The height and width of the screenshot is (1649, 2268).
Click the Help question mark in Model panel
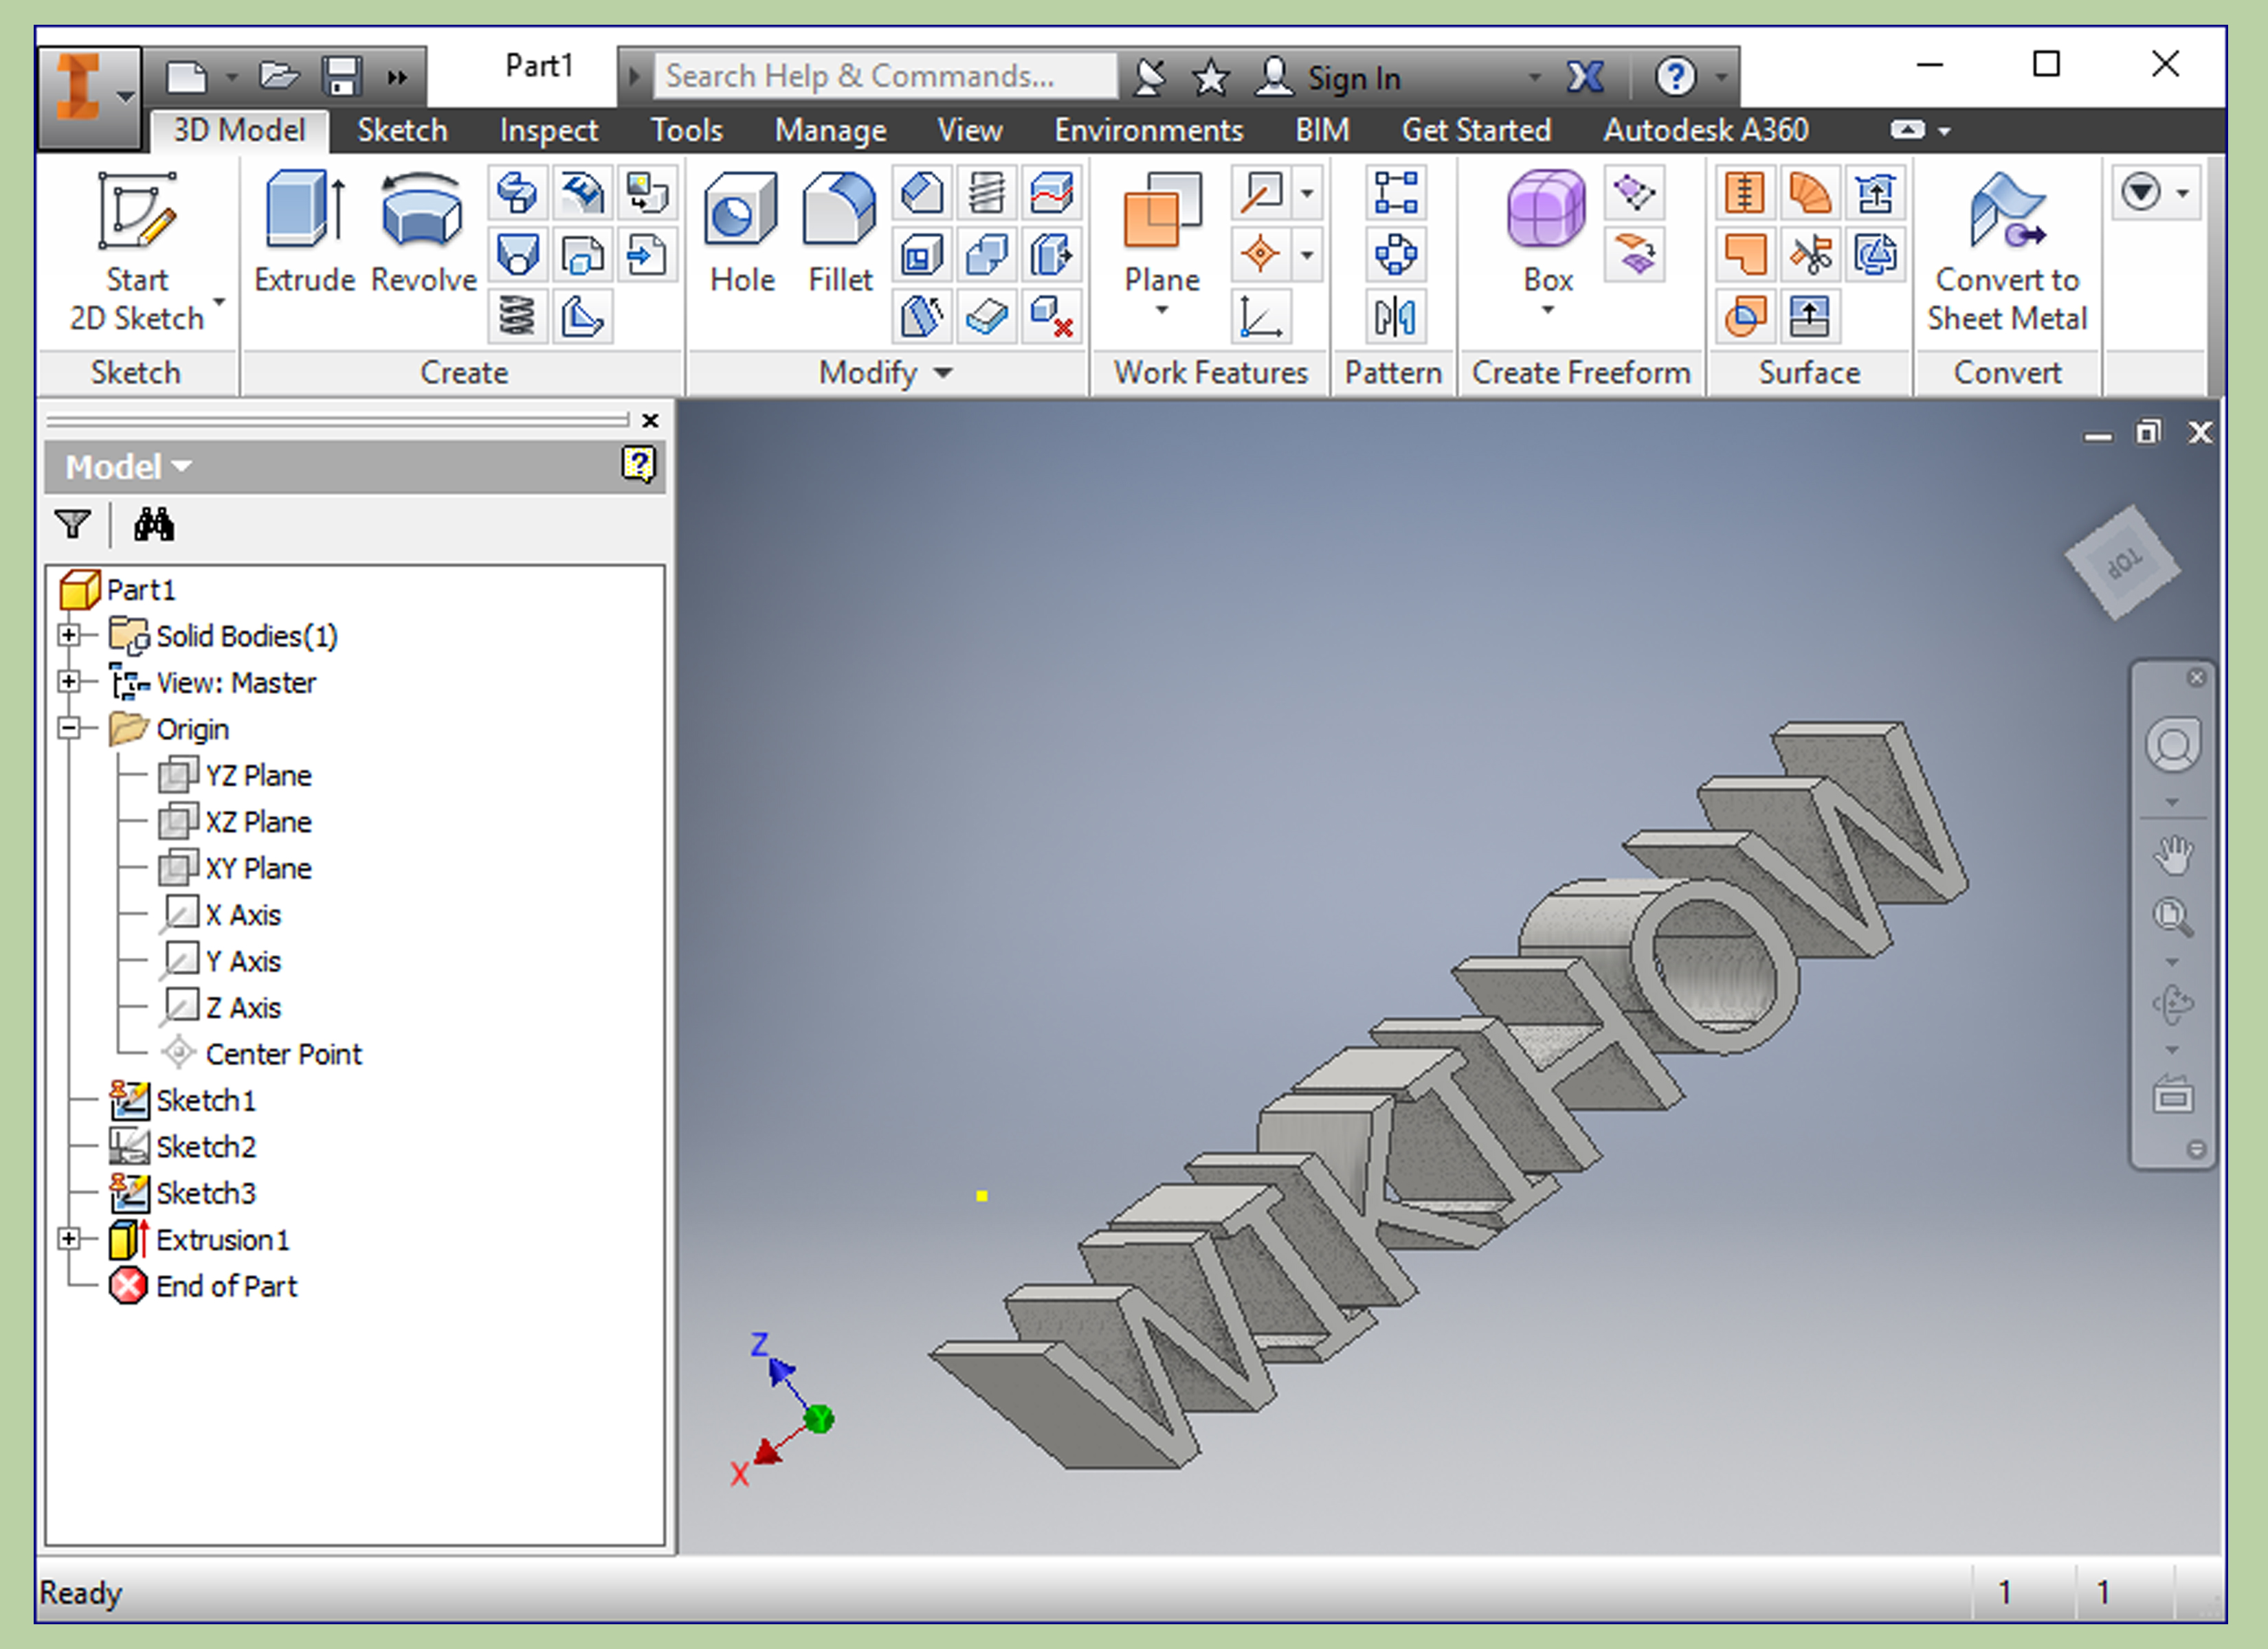click(x=639, y=464)
